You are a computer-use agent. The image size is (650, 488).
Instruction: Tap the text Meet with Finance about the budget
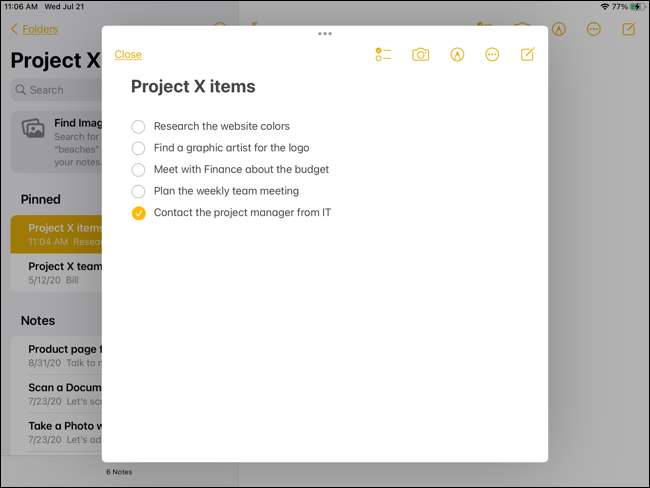pos(241,169)
